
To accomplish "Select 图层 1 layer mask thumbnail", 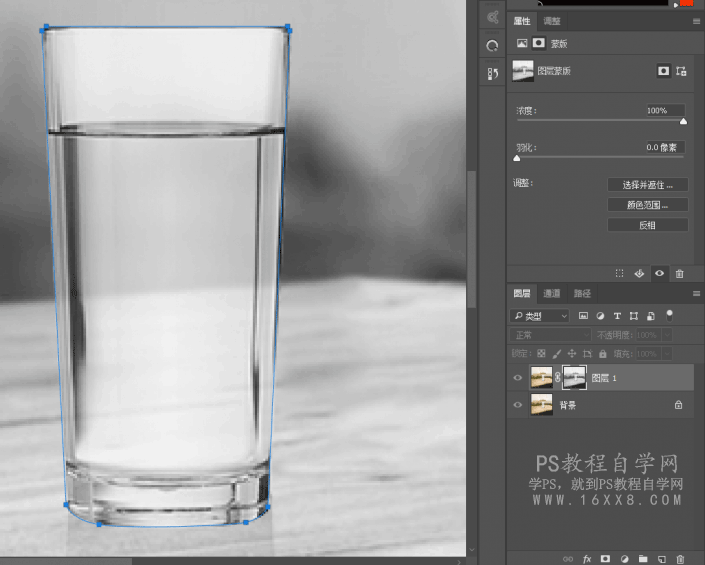I will click(575, 378).
